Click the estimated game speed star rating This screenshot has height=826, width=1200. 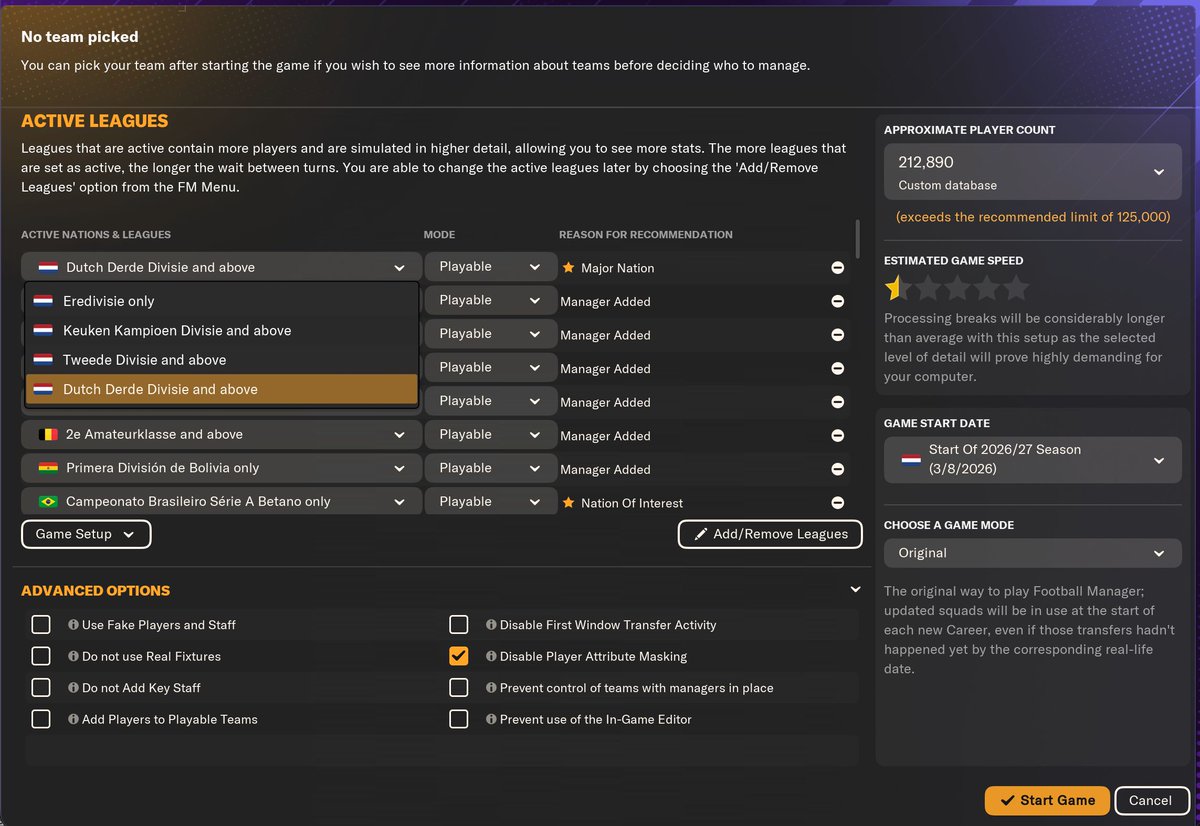[x=957, y=289]
